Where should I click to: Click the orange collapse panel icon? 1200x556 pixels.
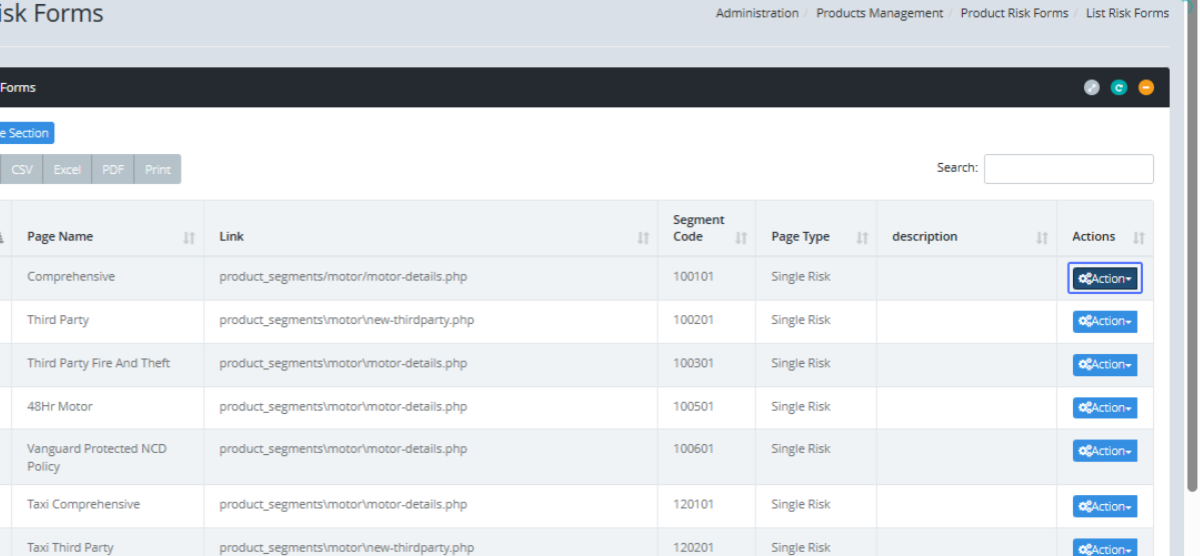pyautogui.click(x=1146, y=88)
